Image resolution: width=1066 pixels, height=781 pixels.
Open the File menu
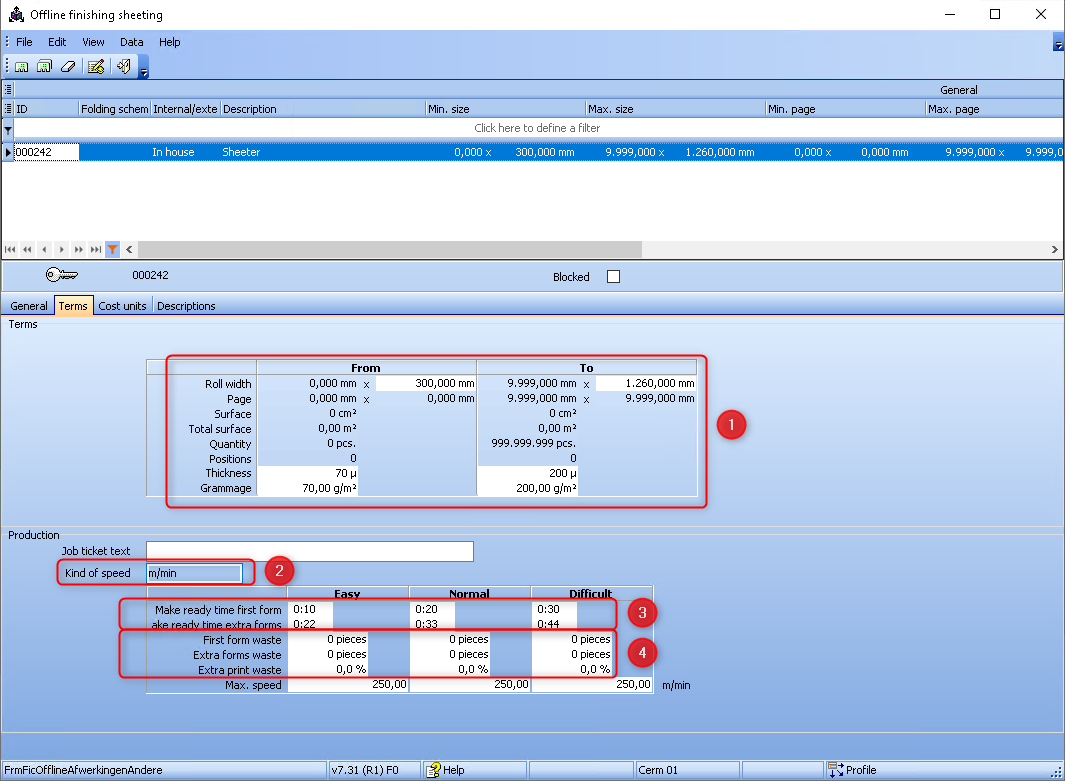pos(24,42)
